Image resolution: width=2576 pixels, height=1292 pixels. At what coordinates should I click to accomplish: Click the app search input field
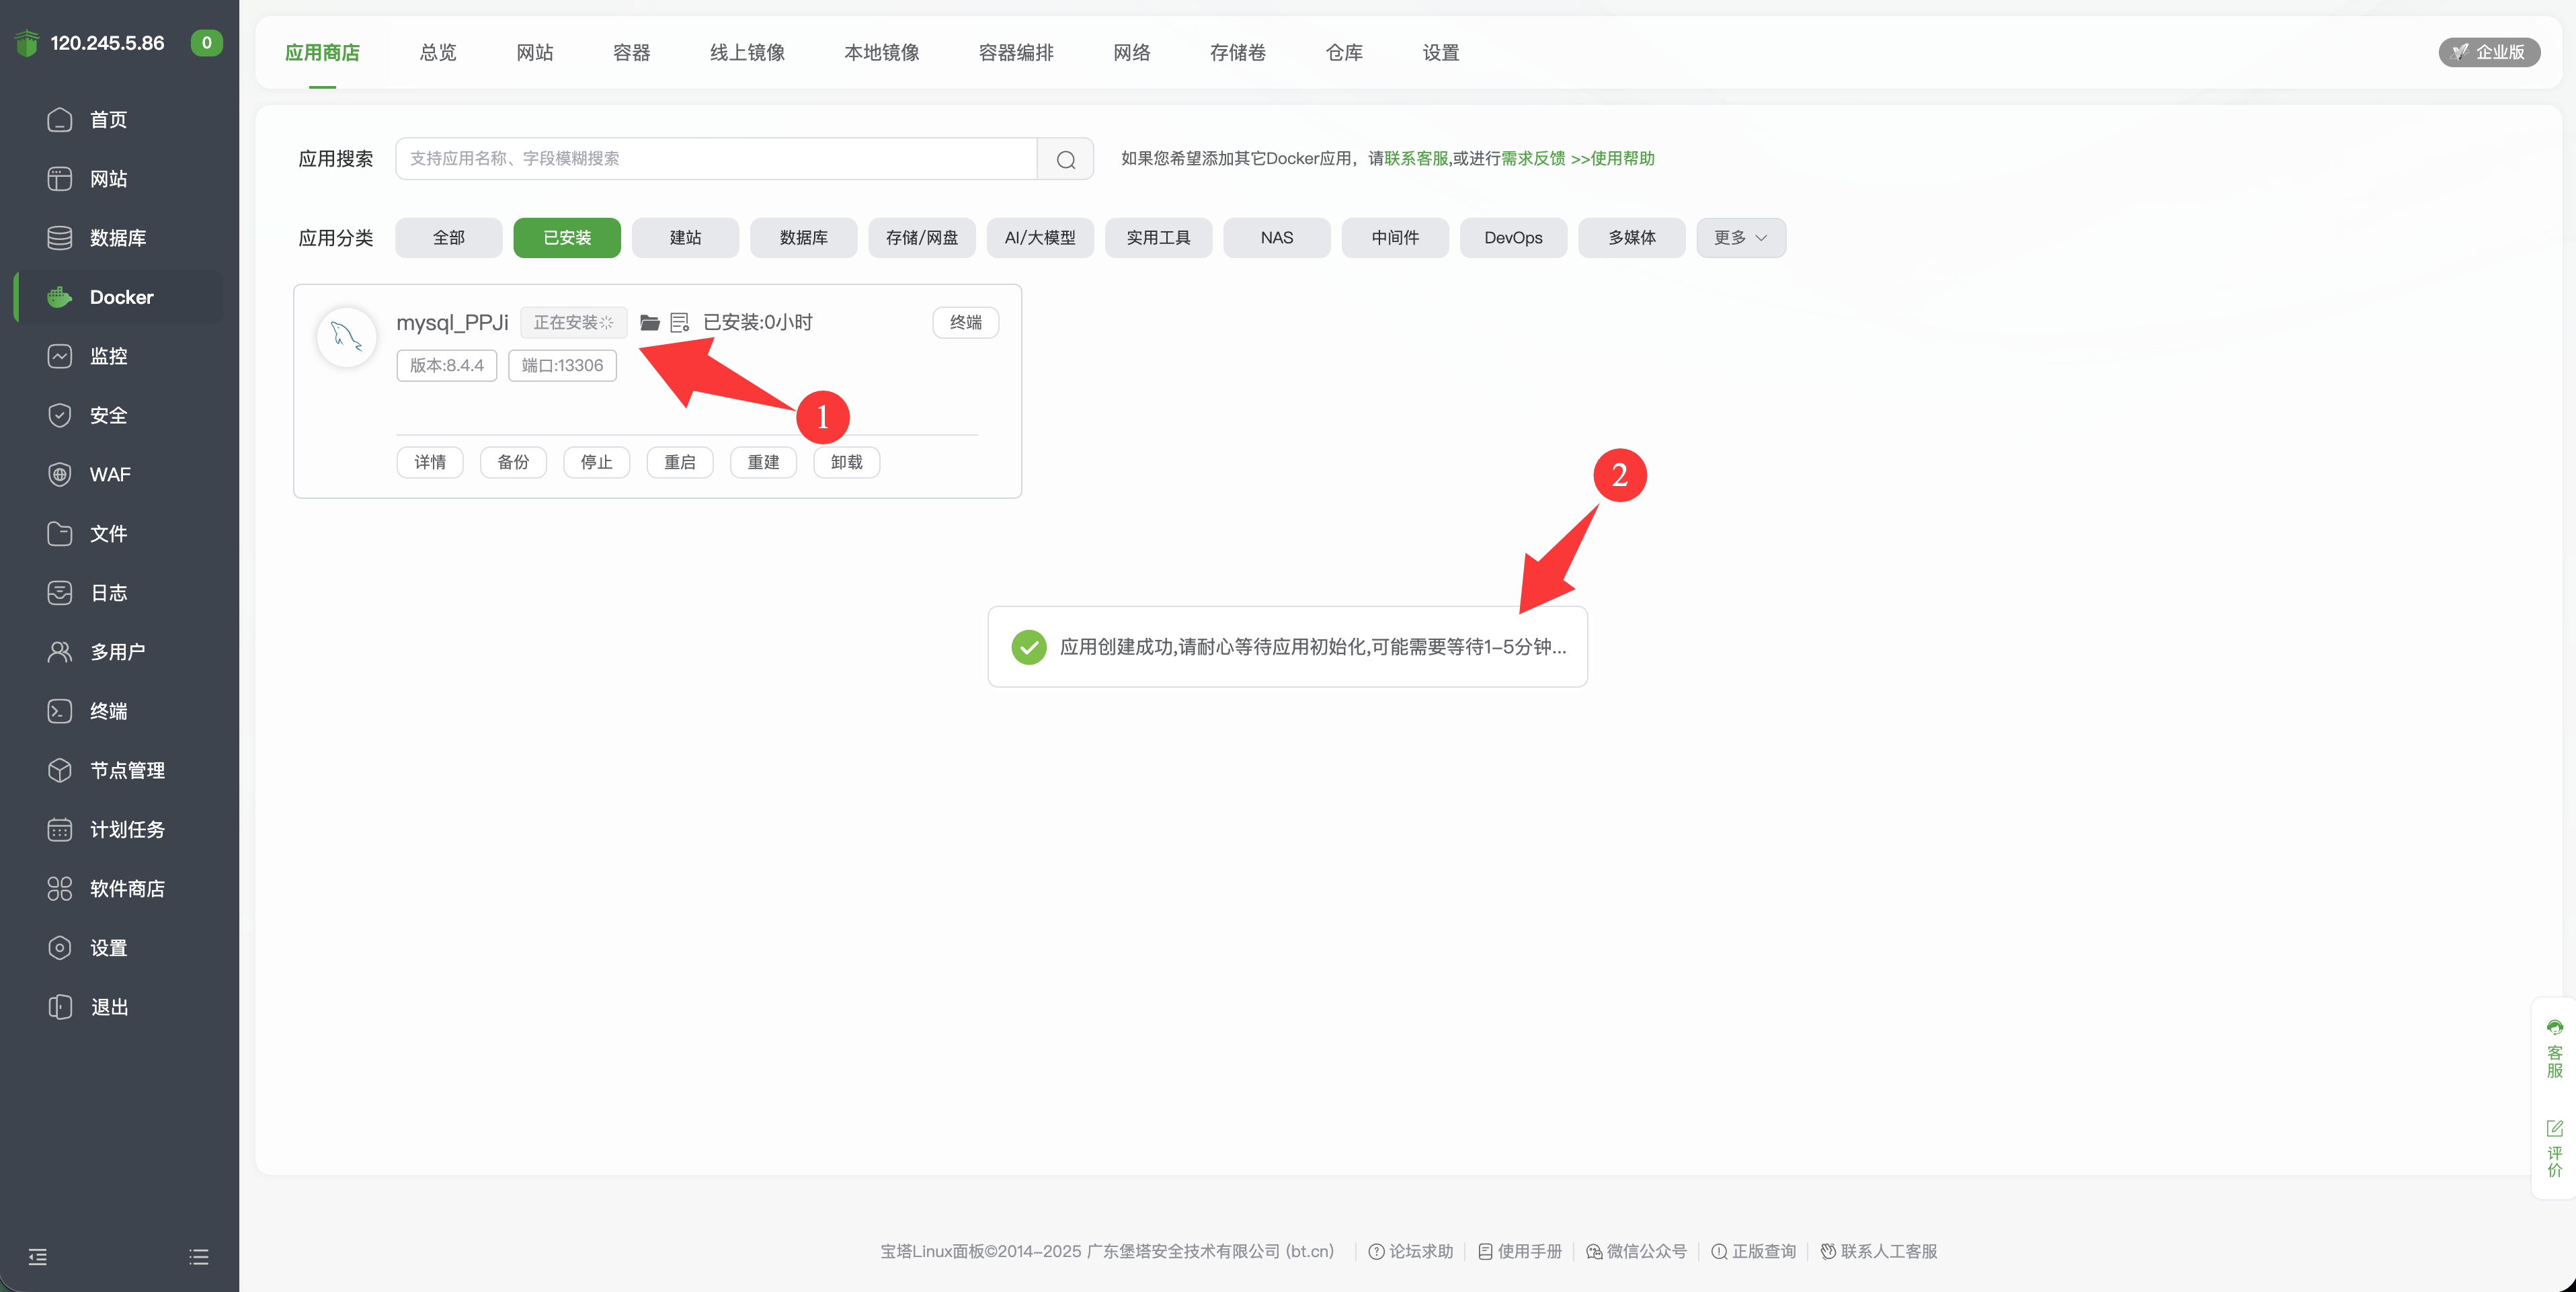[715, 159]
